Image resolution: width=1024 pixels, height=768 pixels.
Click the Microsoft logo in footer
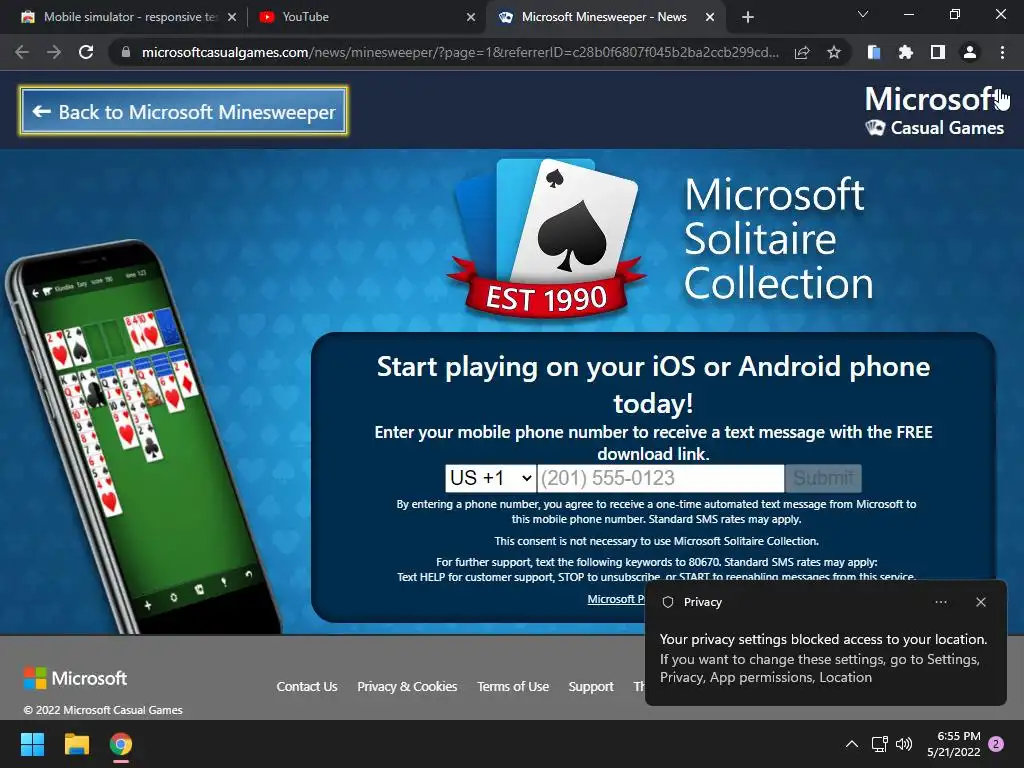point(75,678)
